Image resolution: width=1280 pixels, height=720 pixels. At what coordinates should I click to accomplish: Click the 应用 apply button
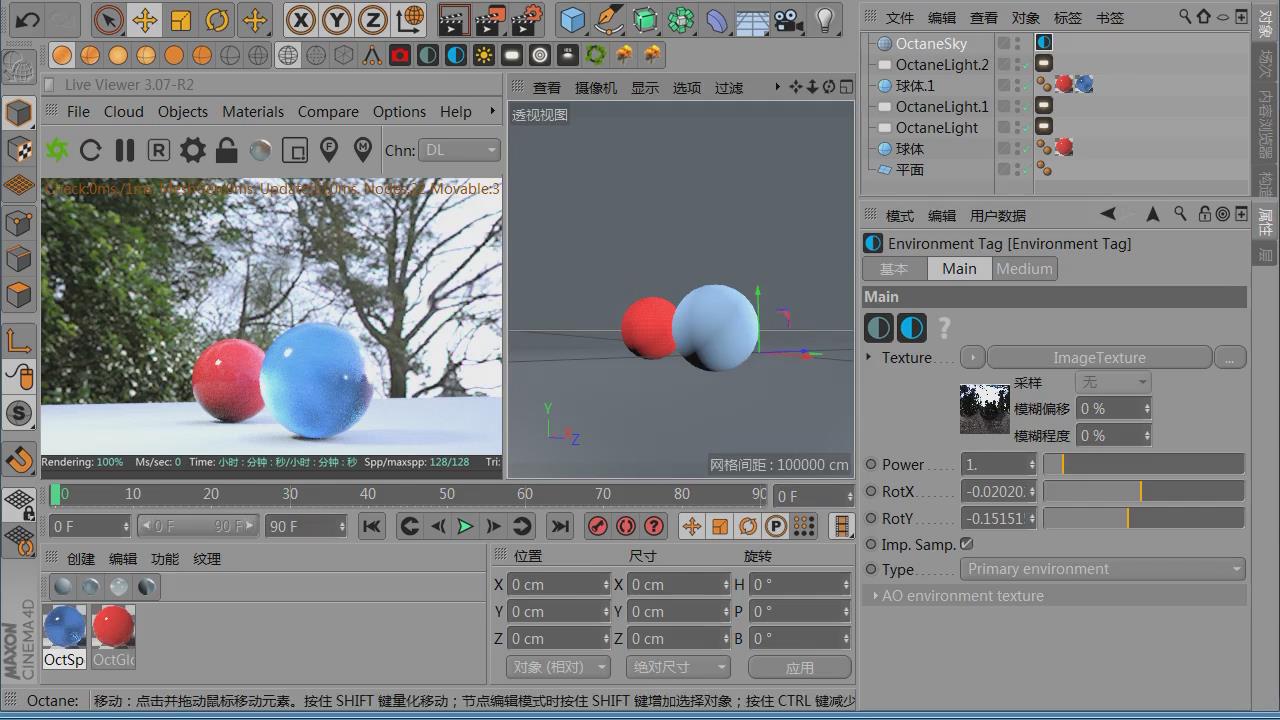coord(800,667)
